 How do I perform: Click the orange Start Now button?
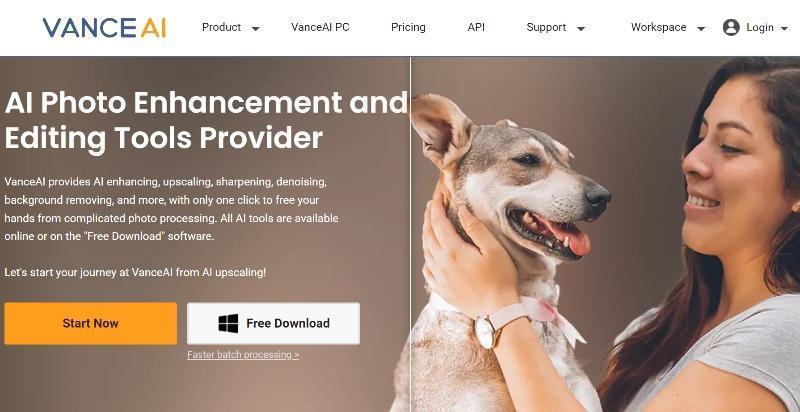point(91,323)
